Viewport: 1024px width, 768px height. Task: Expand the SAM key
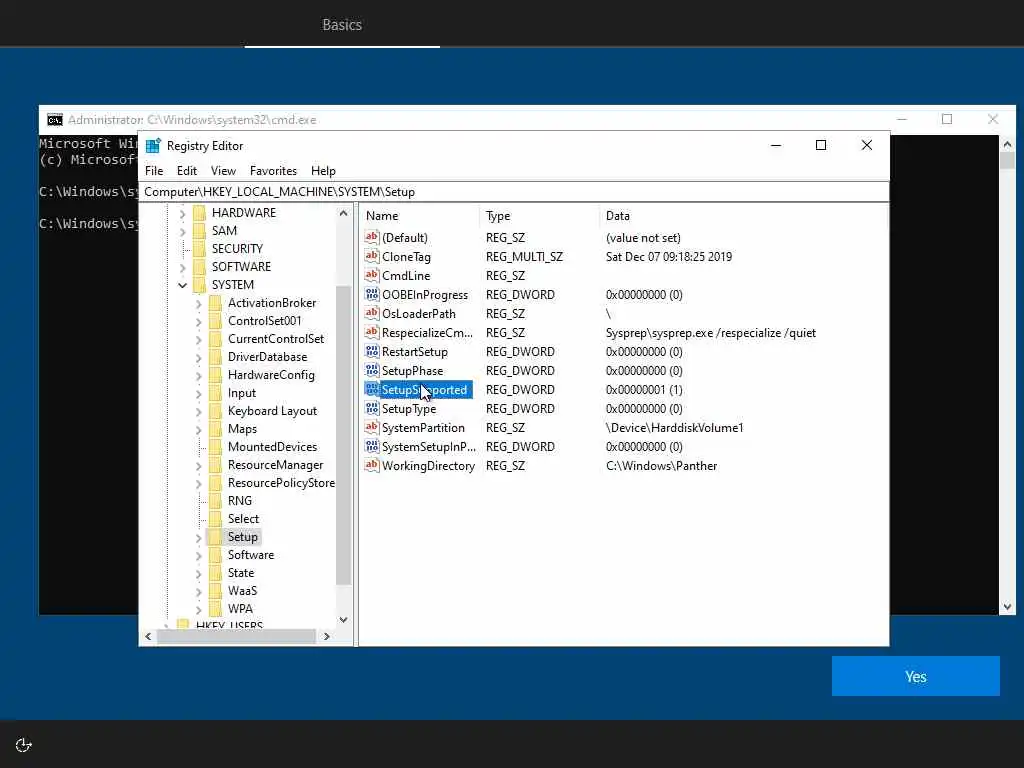coord(182,231)
